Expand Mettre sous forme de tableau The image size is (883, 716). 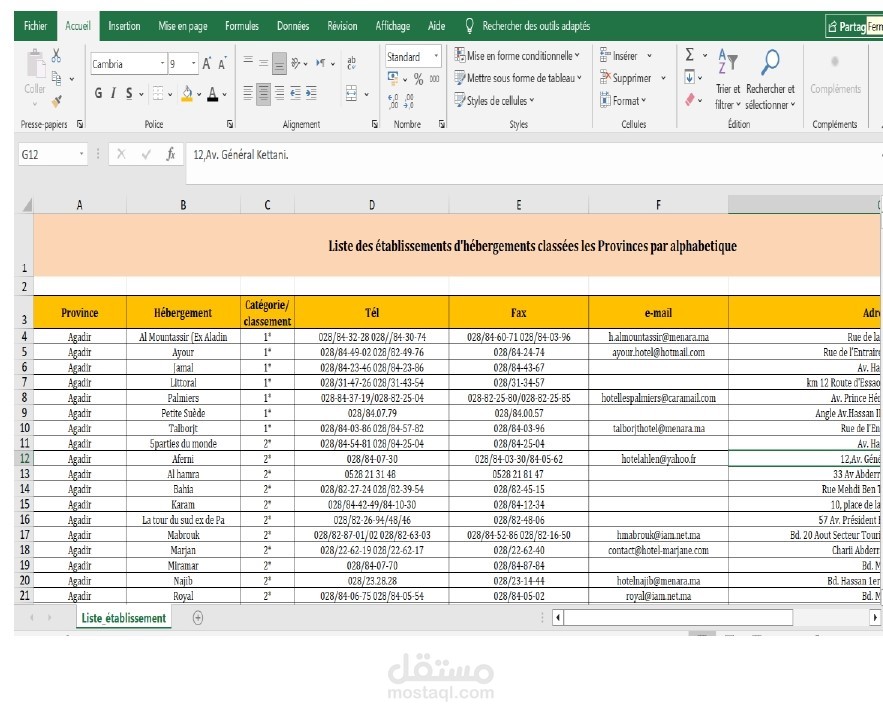518,78
